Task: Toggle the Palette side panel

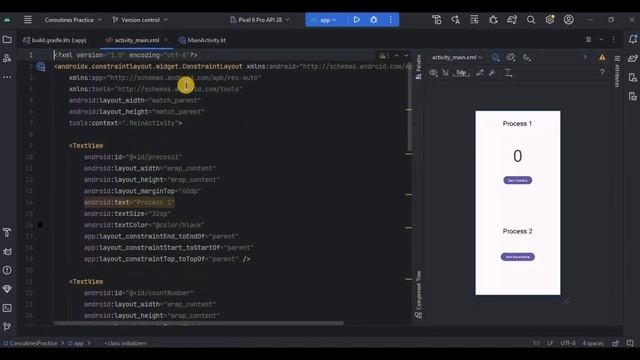Action: point(418,67)
